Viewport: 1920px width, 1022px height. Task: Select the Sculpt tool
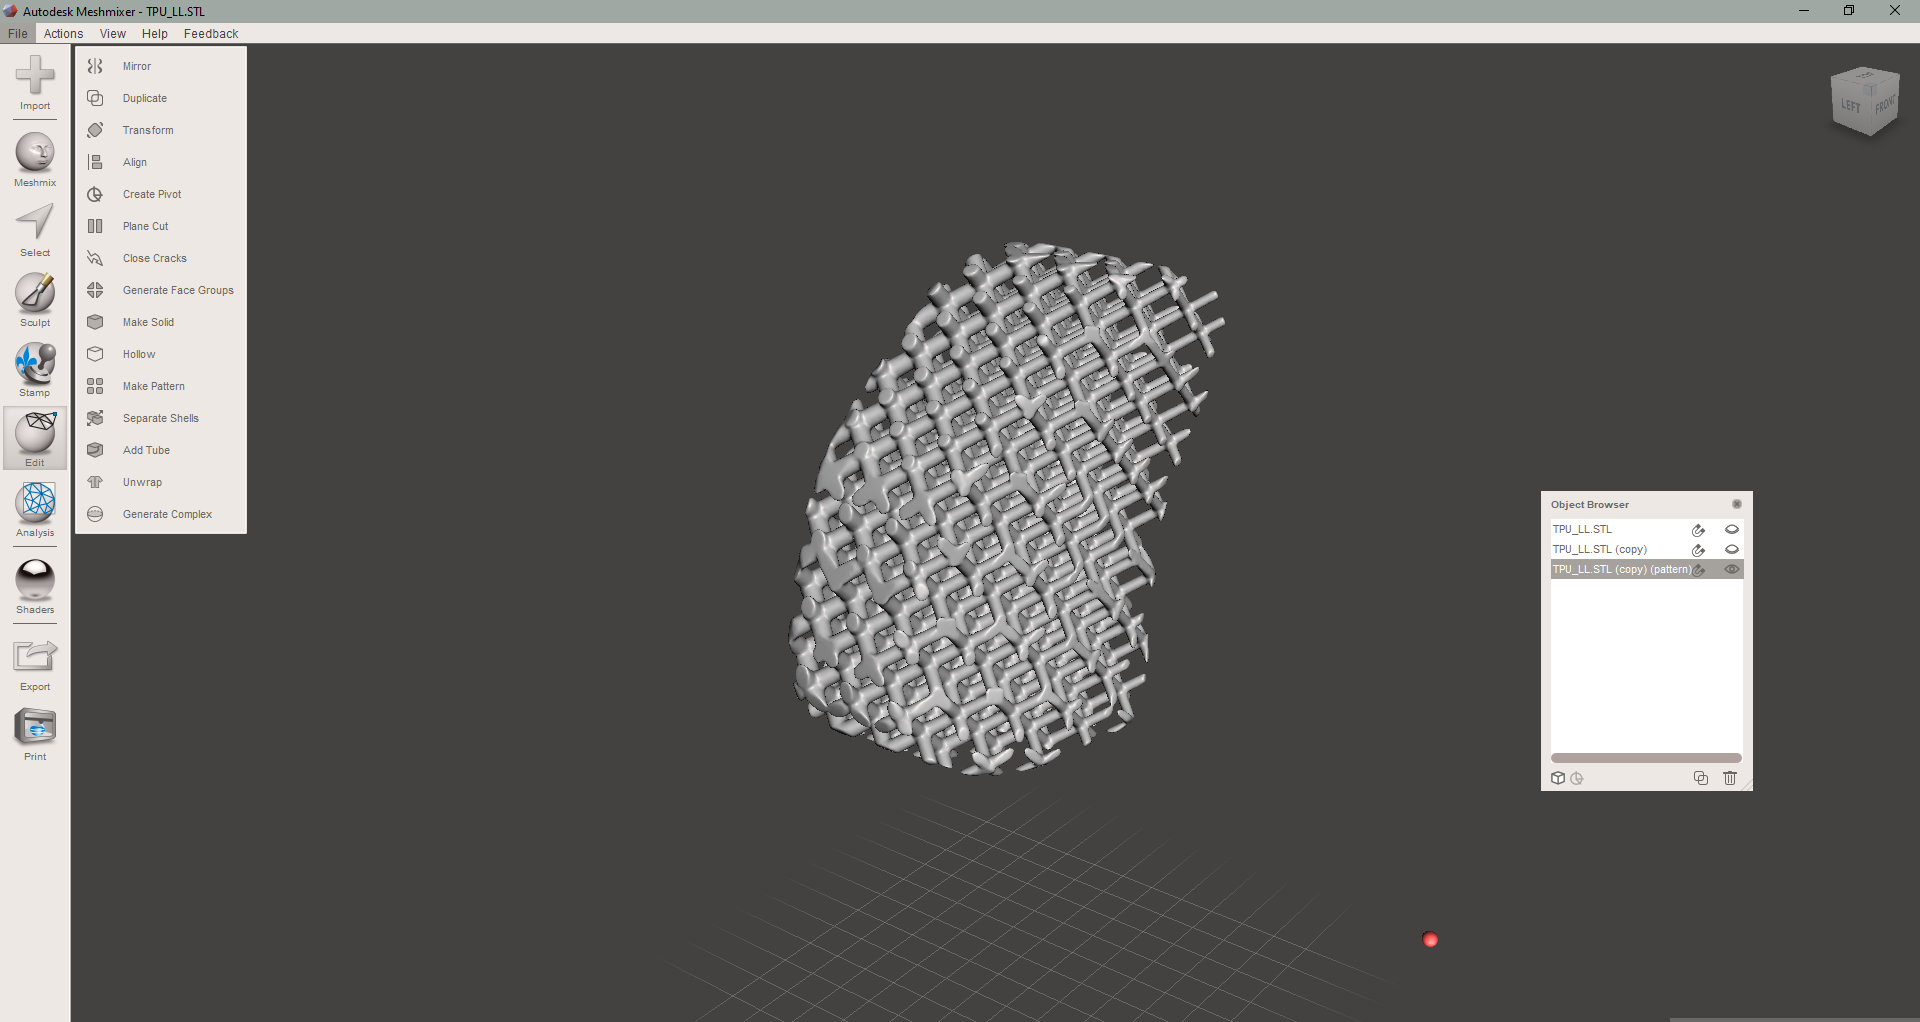[x=35, y=298]
